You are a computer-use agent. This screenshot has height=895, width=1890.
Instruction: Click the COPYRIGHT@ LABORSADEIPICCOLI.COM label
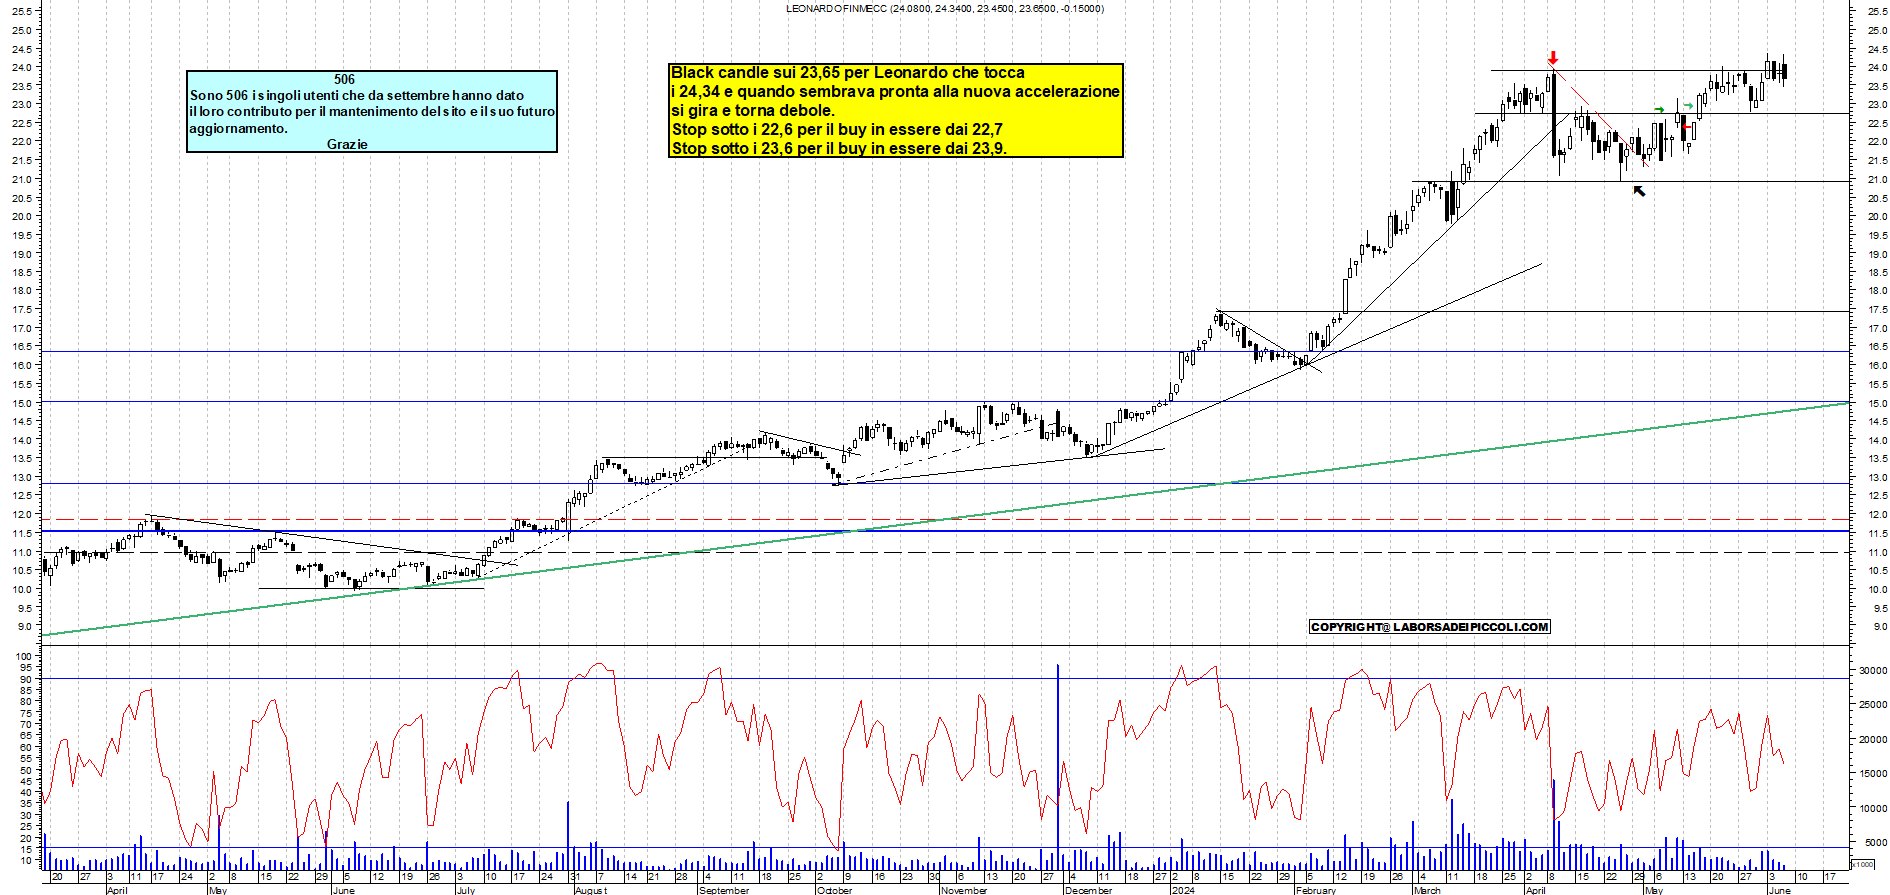tap(1430, 627)
